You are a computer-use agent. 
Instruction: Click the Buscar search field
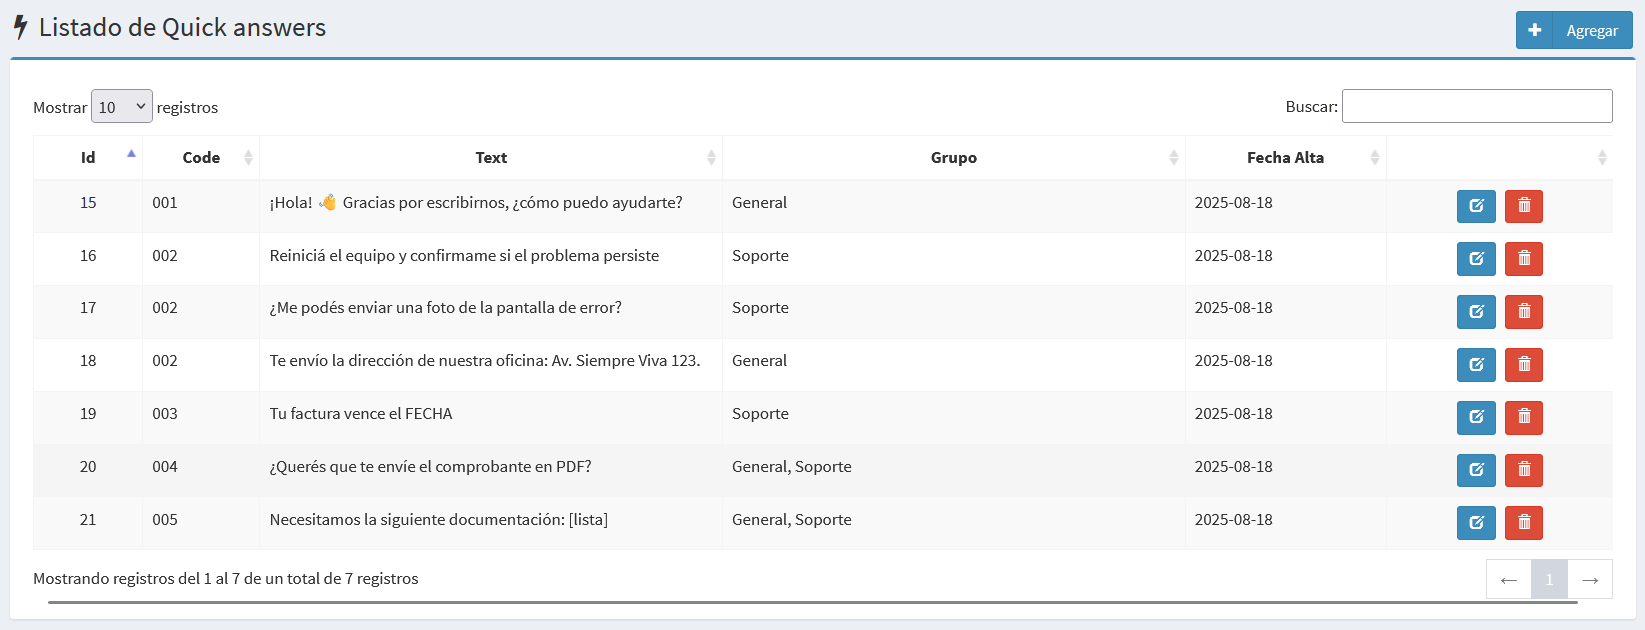click(x=1477, y=106)
